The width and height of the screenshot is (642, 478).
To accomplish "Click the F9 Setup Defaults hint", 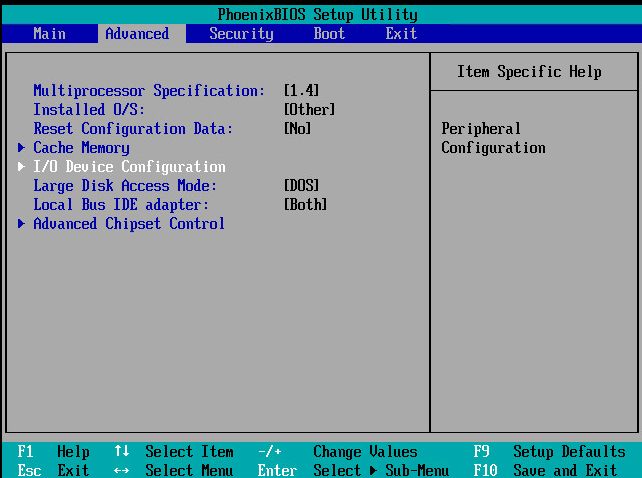I will 549,451.
